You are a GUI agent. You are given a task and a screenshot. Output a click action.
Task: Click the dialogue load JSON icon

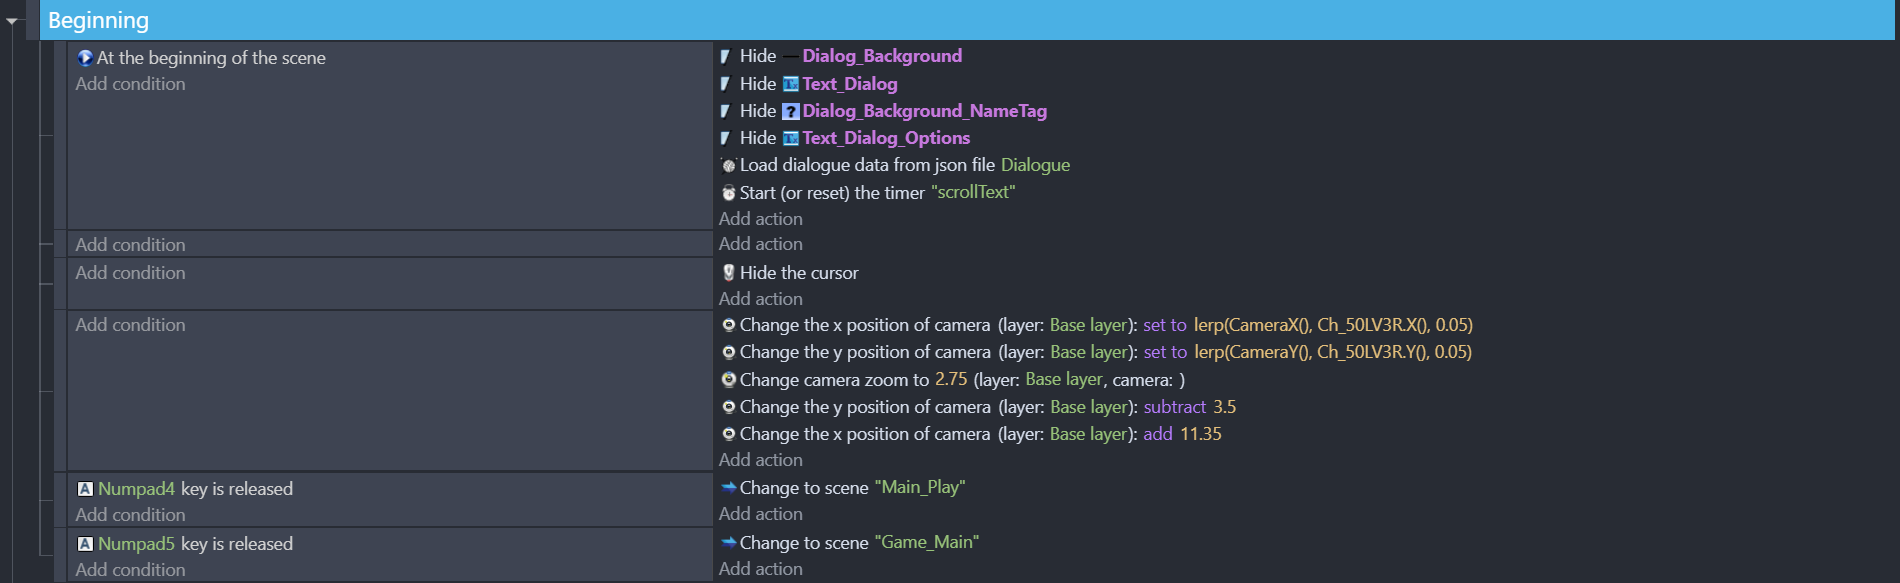click(x=728, y=165)
